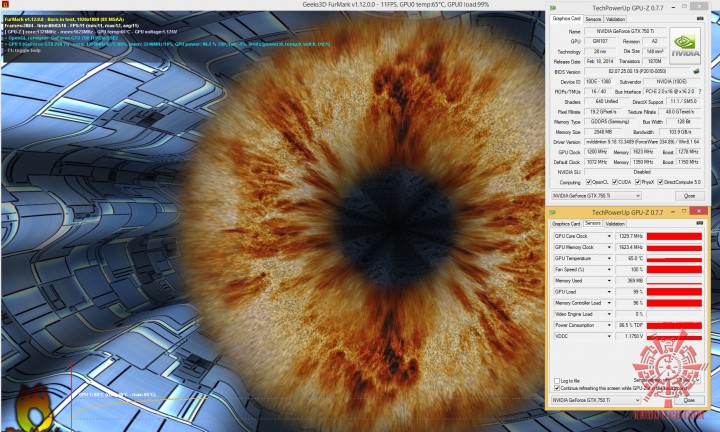Click GPU Core Clock red graph bar

point(674,236)
